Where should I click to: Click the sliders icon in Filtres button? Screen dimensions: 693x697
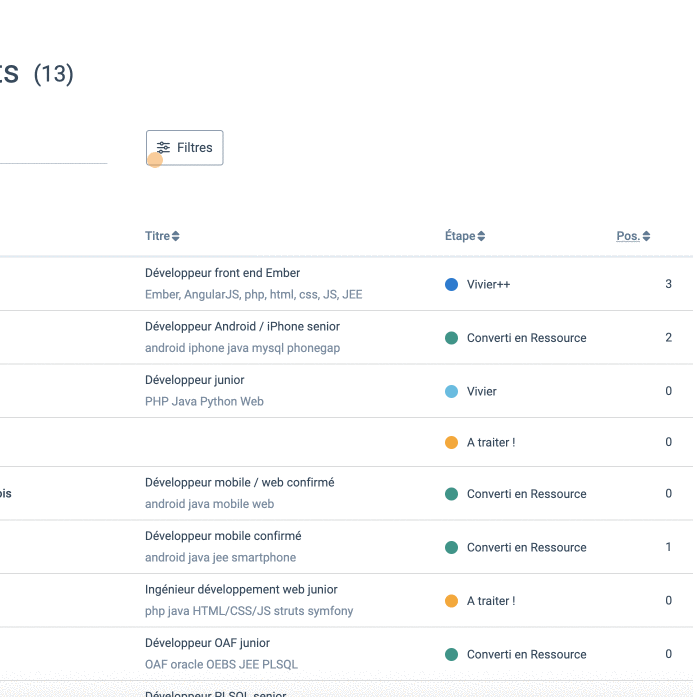tap(164, 148)
